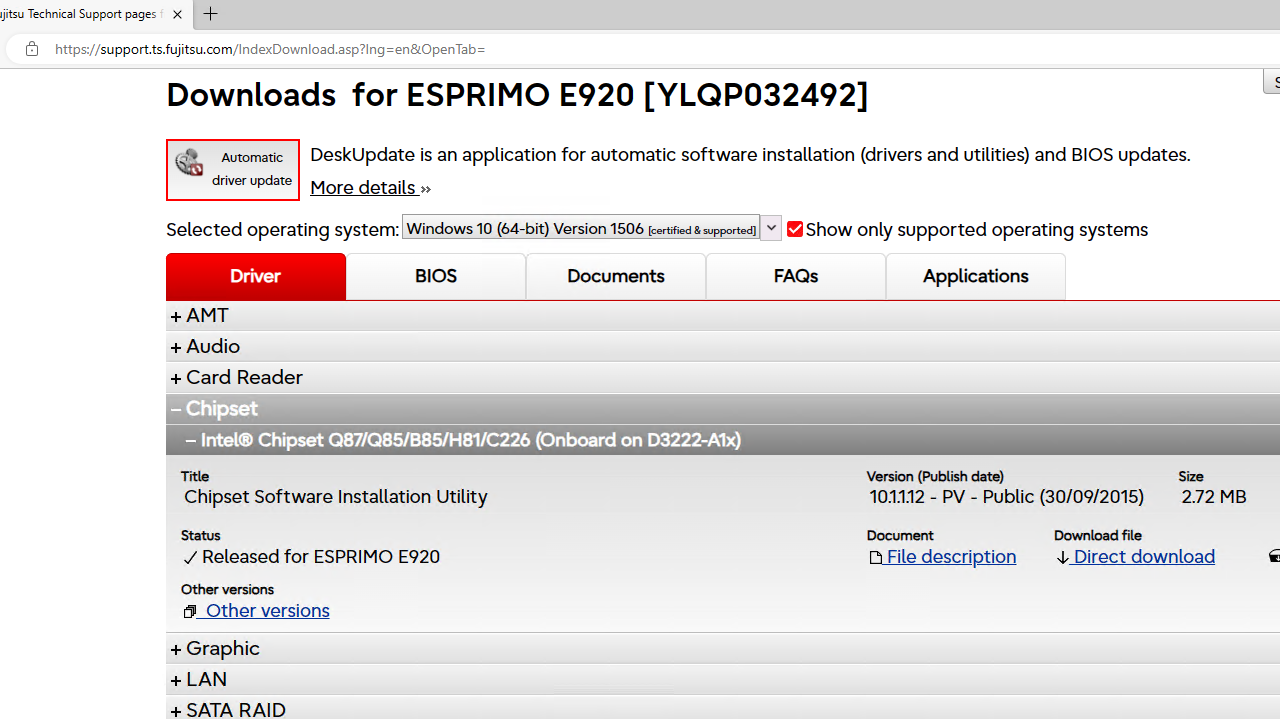Select the Driver tab
The width and height of the screenshot is (1280, 719).
point(256,276)
